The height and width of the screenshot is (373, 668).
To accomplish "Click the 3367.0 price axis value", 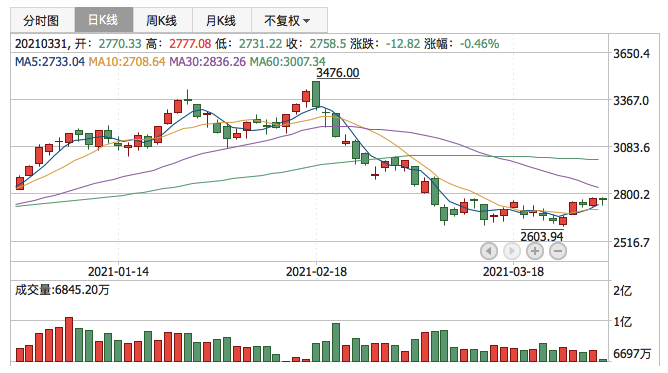I will pos(631,101).
